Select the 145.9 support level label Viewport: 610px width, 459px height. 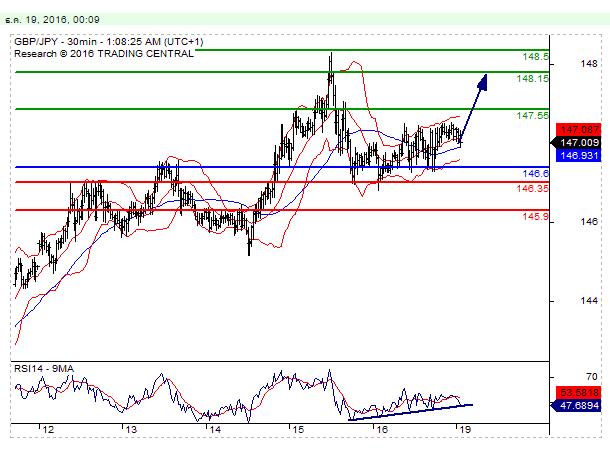(x=535, y=216)
